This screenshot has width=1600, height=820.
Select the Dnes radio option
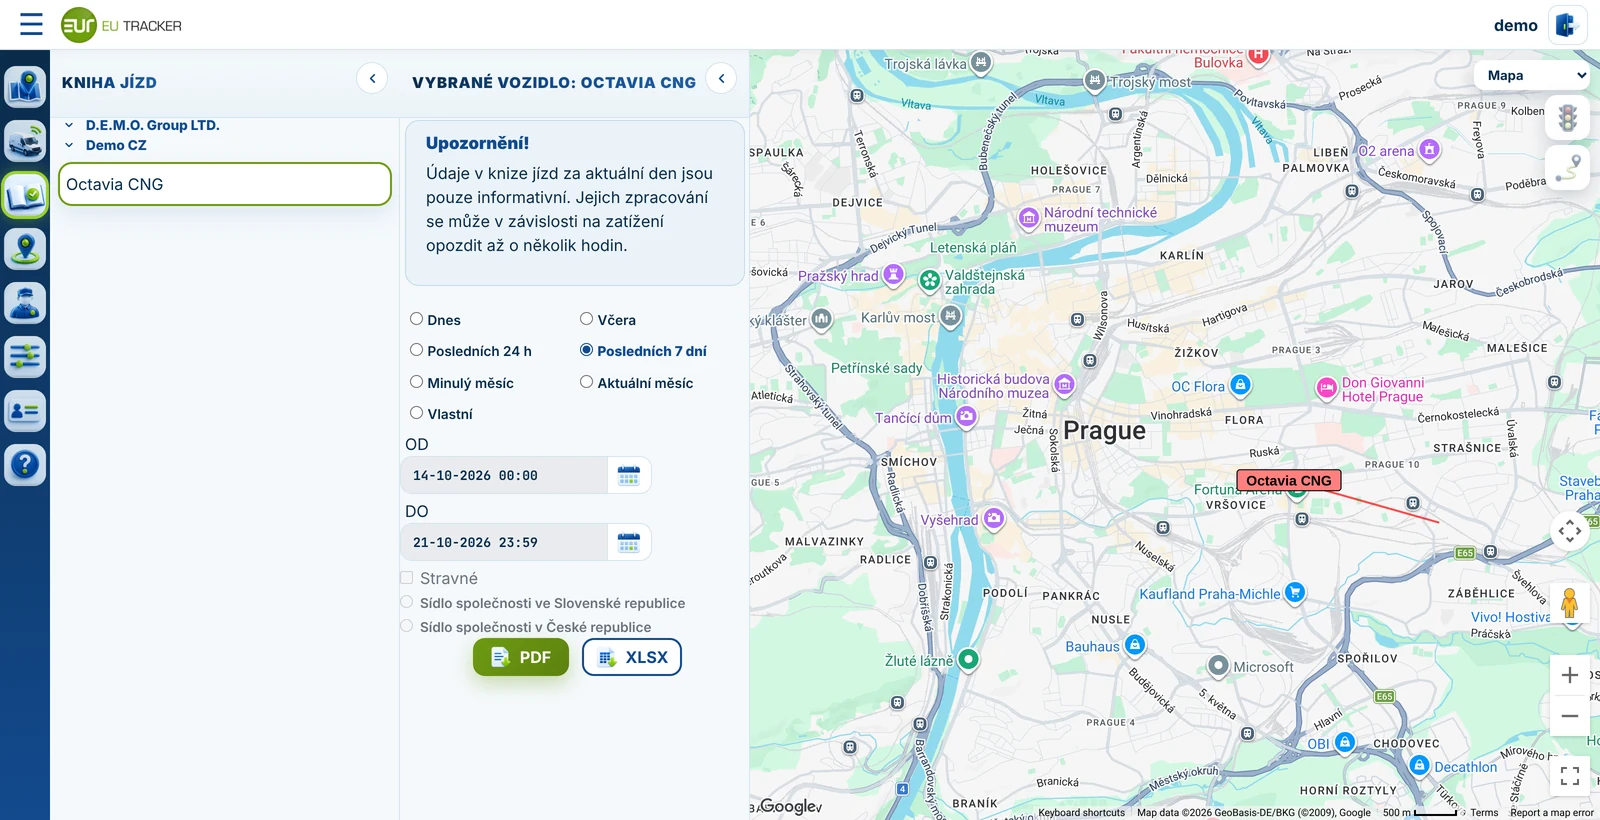point(416,319)
